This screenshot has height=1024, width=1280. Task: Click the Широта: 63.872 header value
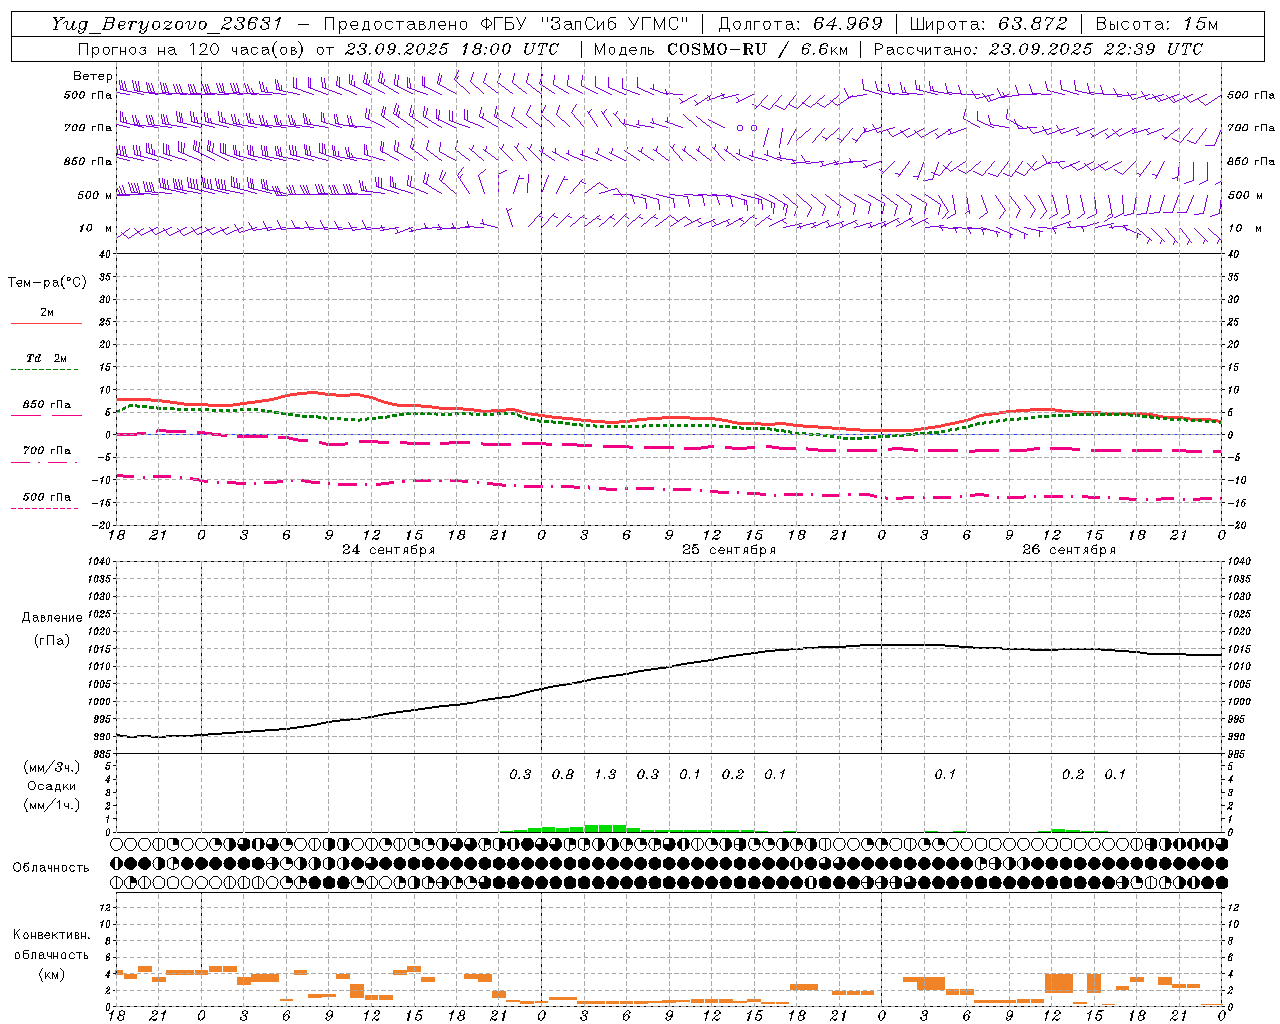[989, 24]
